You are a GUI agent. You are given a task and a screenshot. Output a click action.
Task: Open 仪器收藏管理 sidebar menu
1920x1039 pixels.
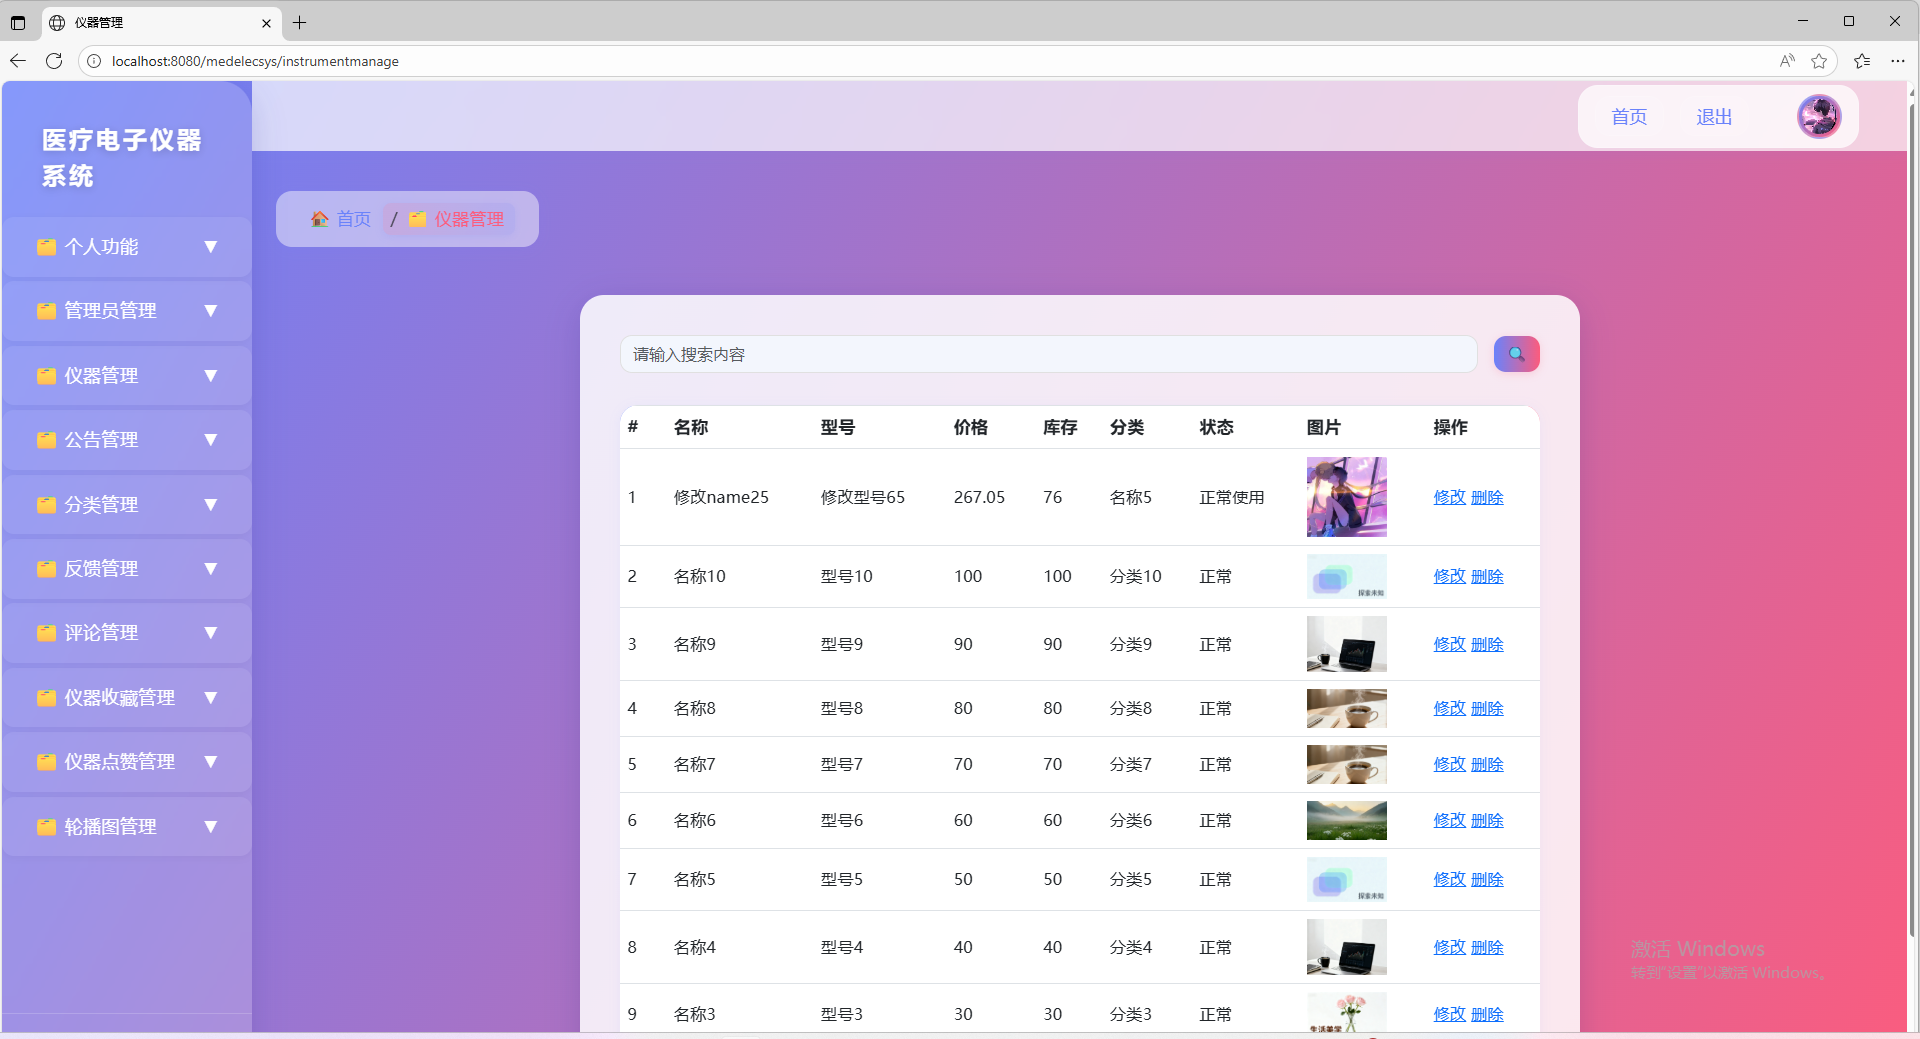click(x=127, y=698)
